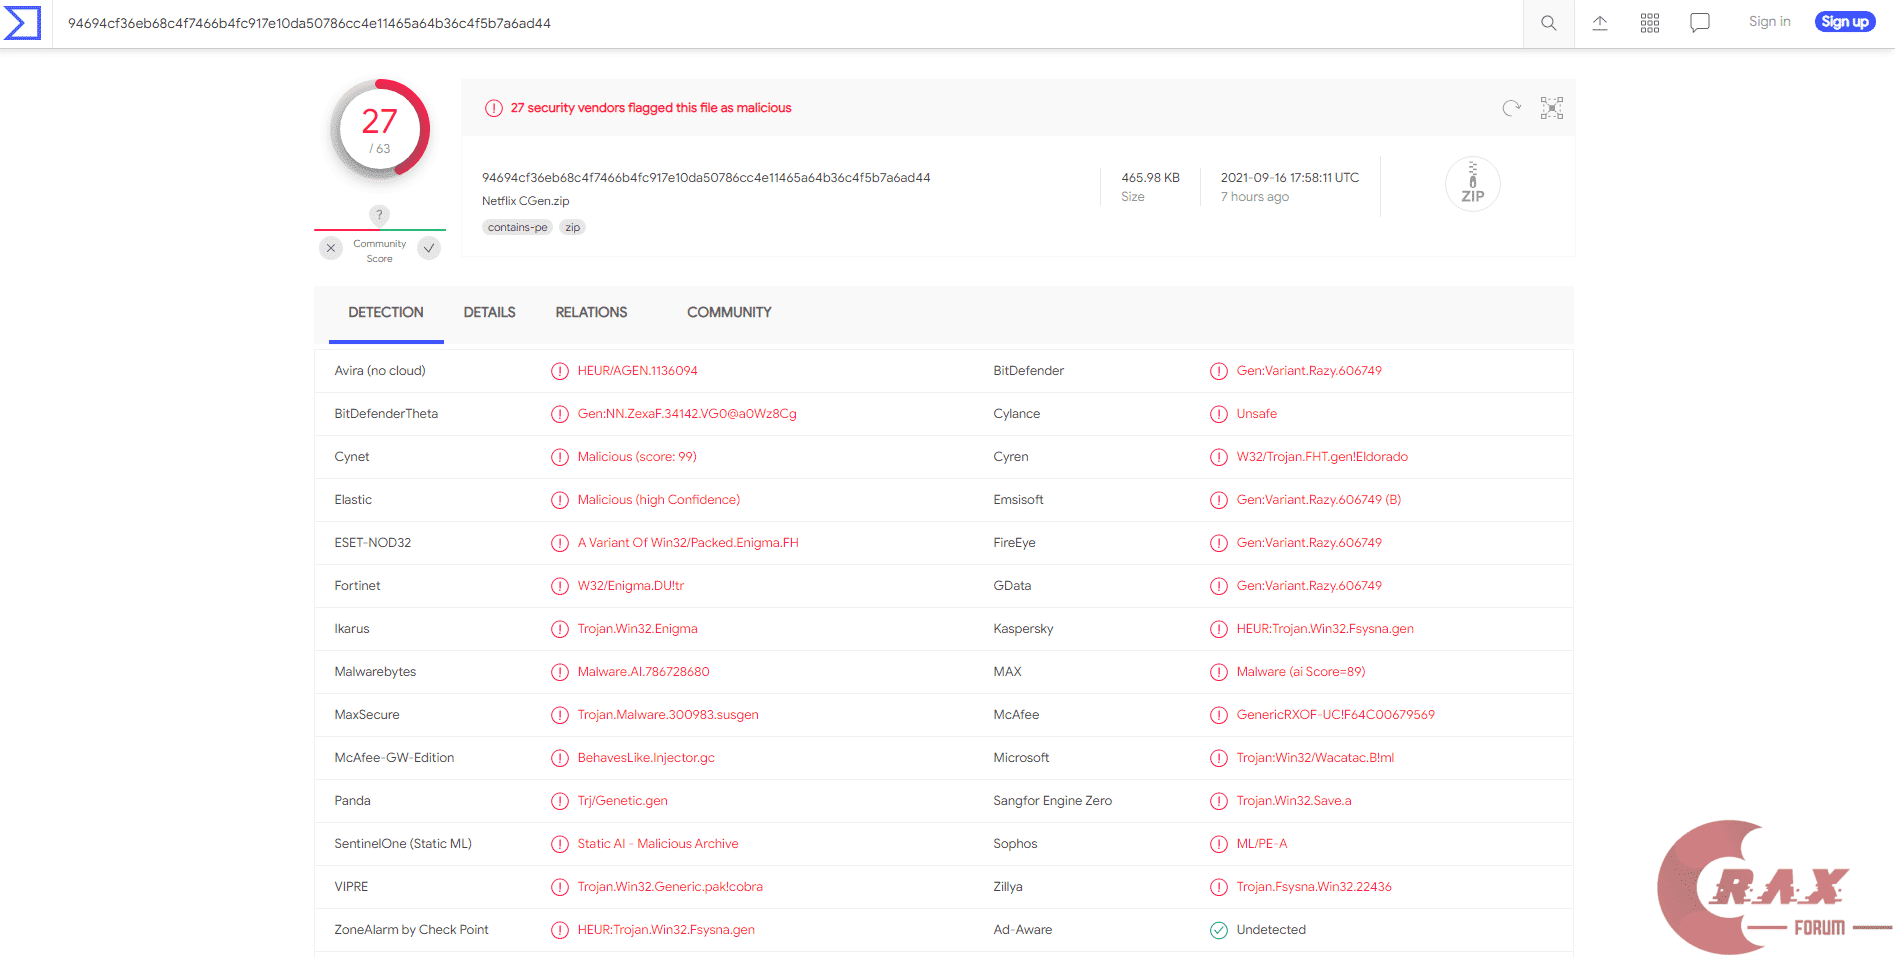Click the A Variant Of Win32/Packed.Enigma.FH result
The width and height of the screenshot is (1895, 958).
[688, 543]
